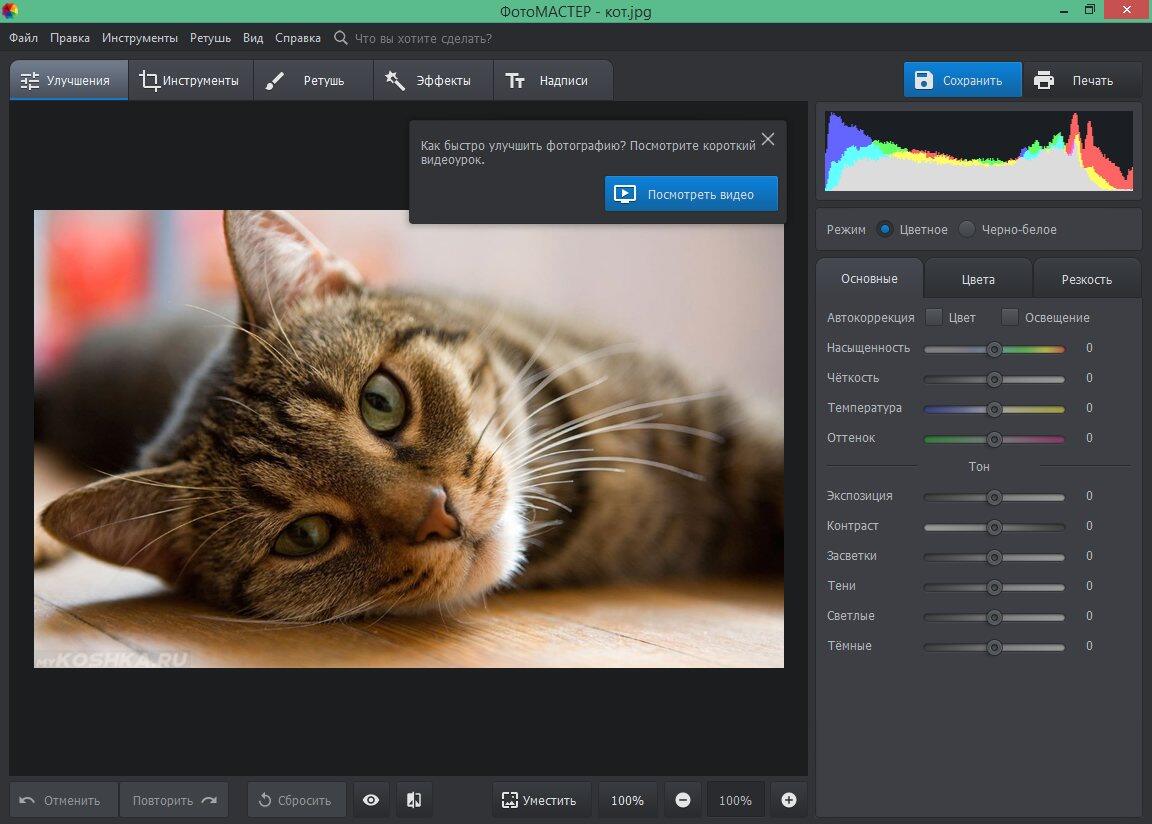1152x824 pixels.
Task: Open the Инструменты menu in the menu bar
Action: point(141,38)
